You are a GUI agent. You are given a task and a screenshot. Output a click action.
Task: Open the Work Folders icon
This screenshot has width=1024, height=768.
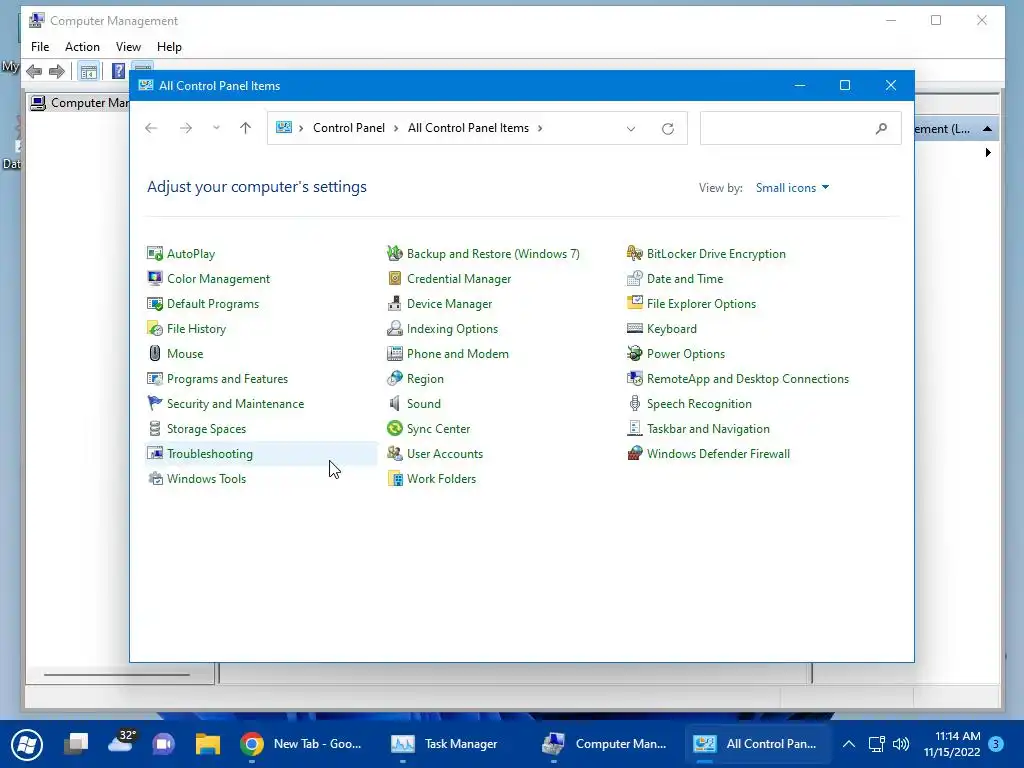coord(394,479)
